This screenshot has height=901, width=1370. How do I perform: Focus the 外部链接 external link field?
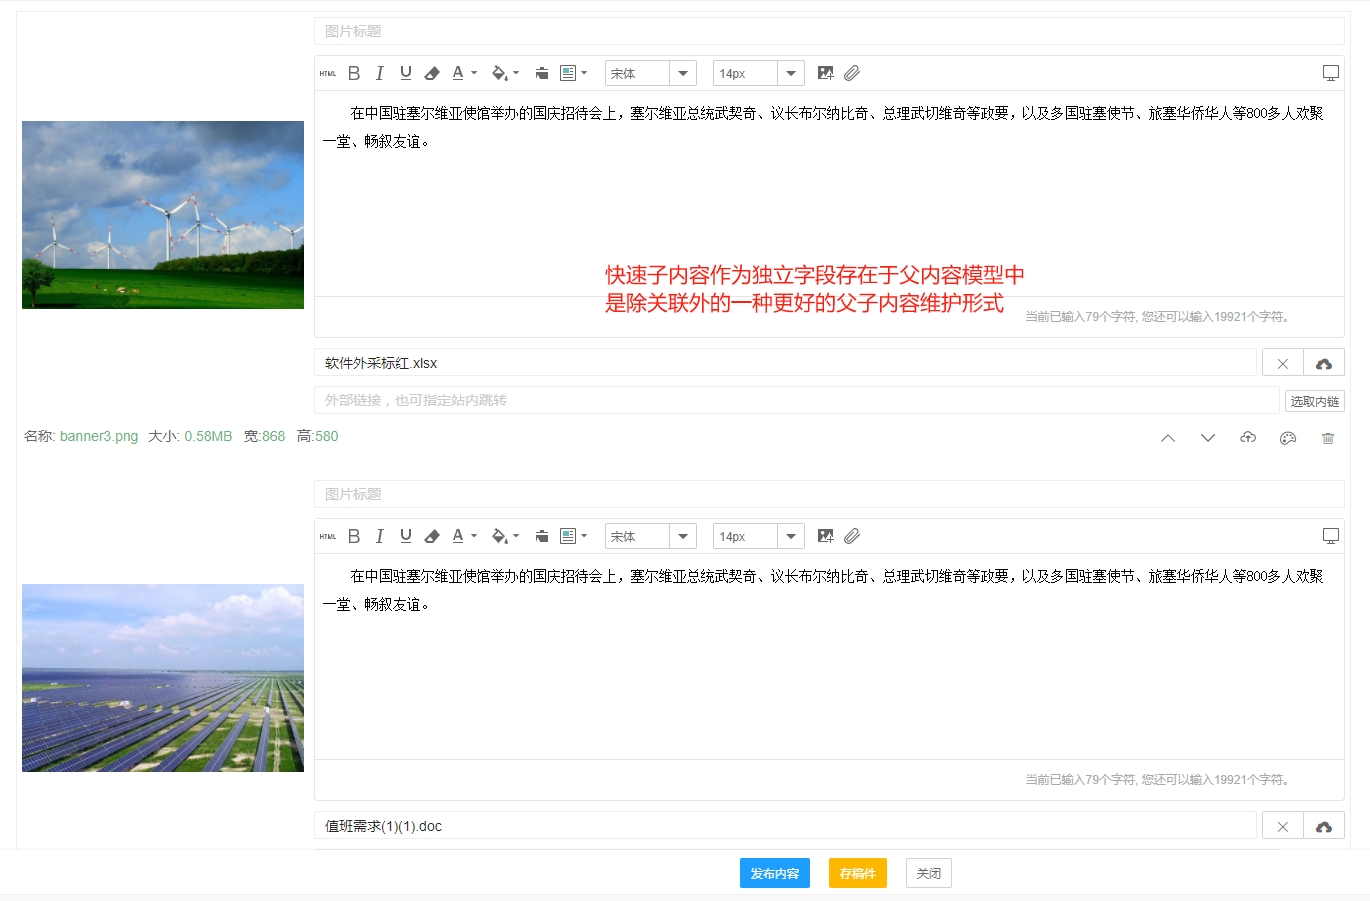797,400
